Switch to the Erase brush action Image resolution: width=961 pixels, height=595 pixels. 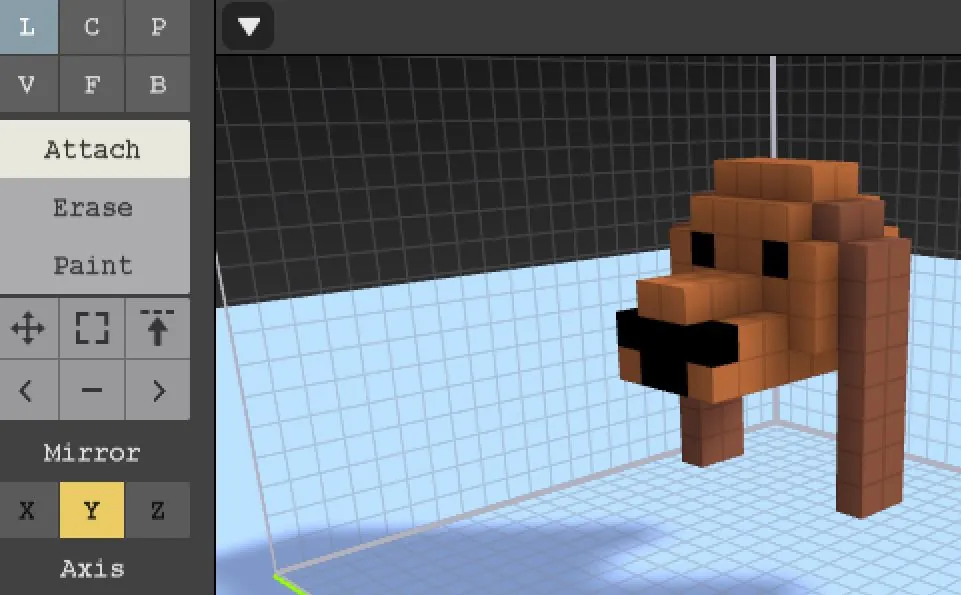(94, 207)
